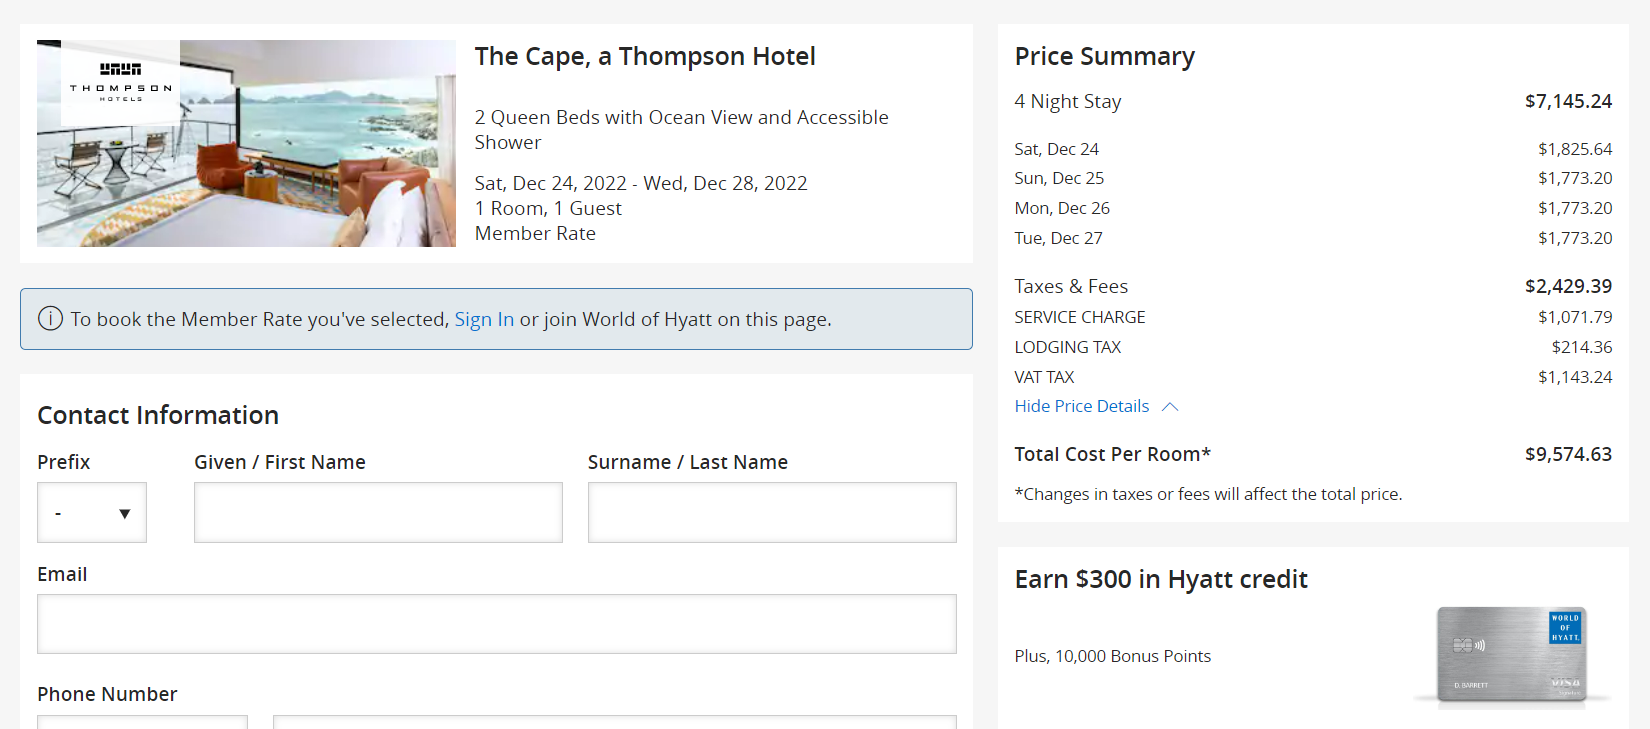
Task: Open the Prefix dropdown
Action: tap(92, 513)
